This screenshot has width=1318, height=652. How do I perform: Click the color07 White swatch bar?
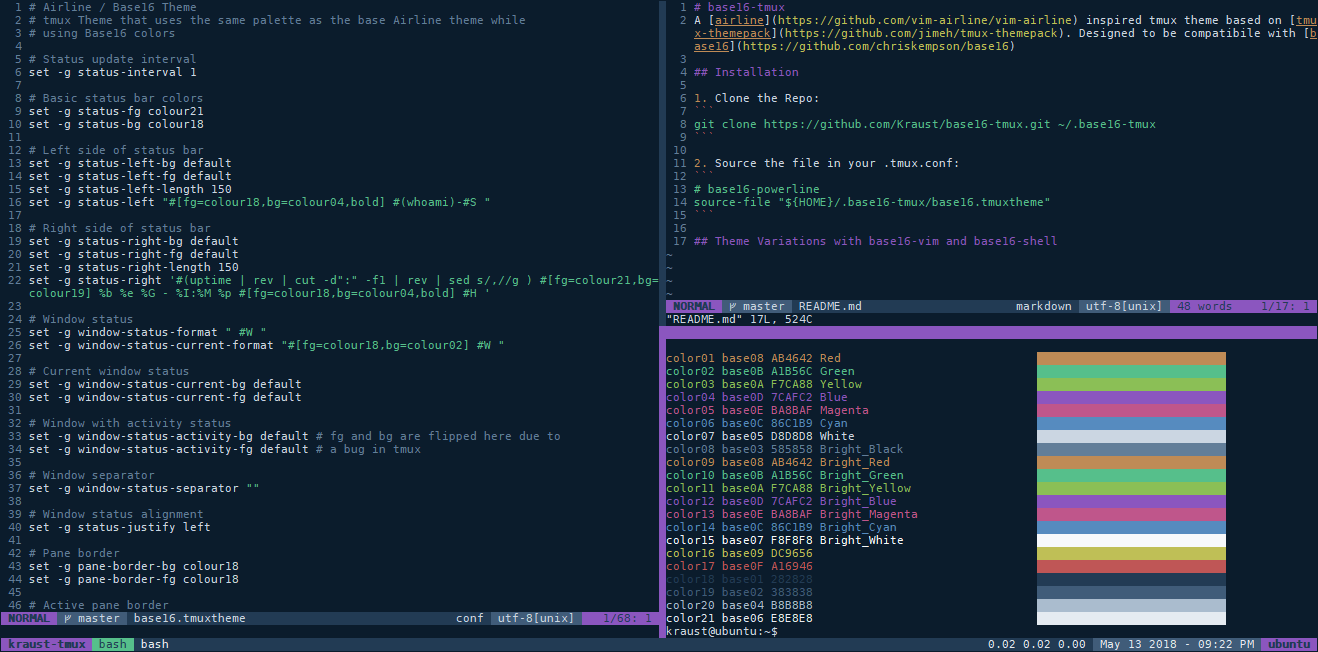pos(1131,436)
